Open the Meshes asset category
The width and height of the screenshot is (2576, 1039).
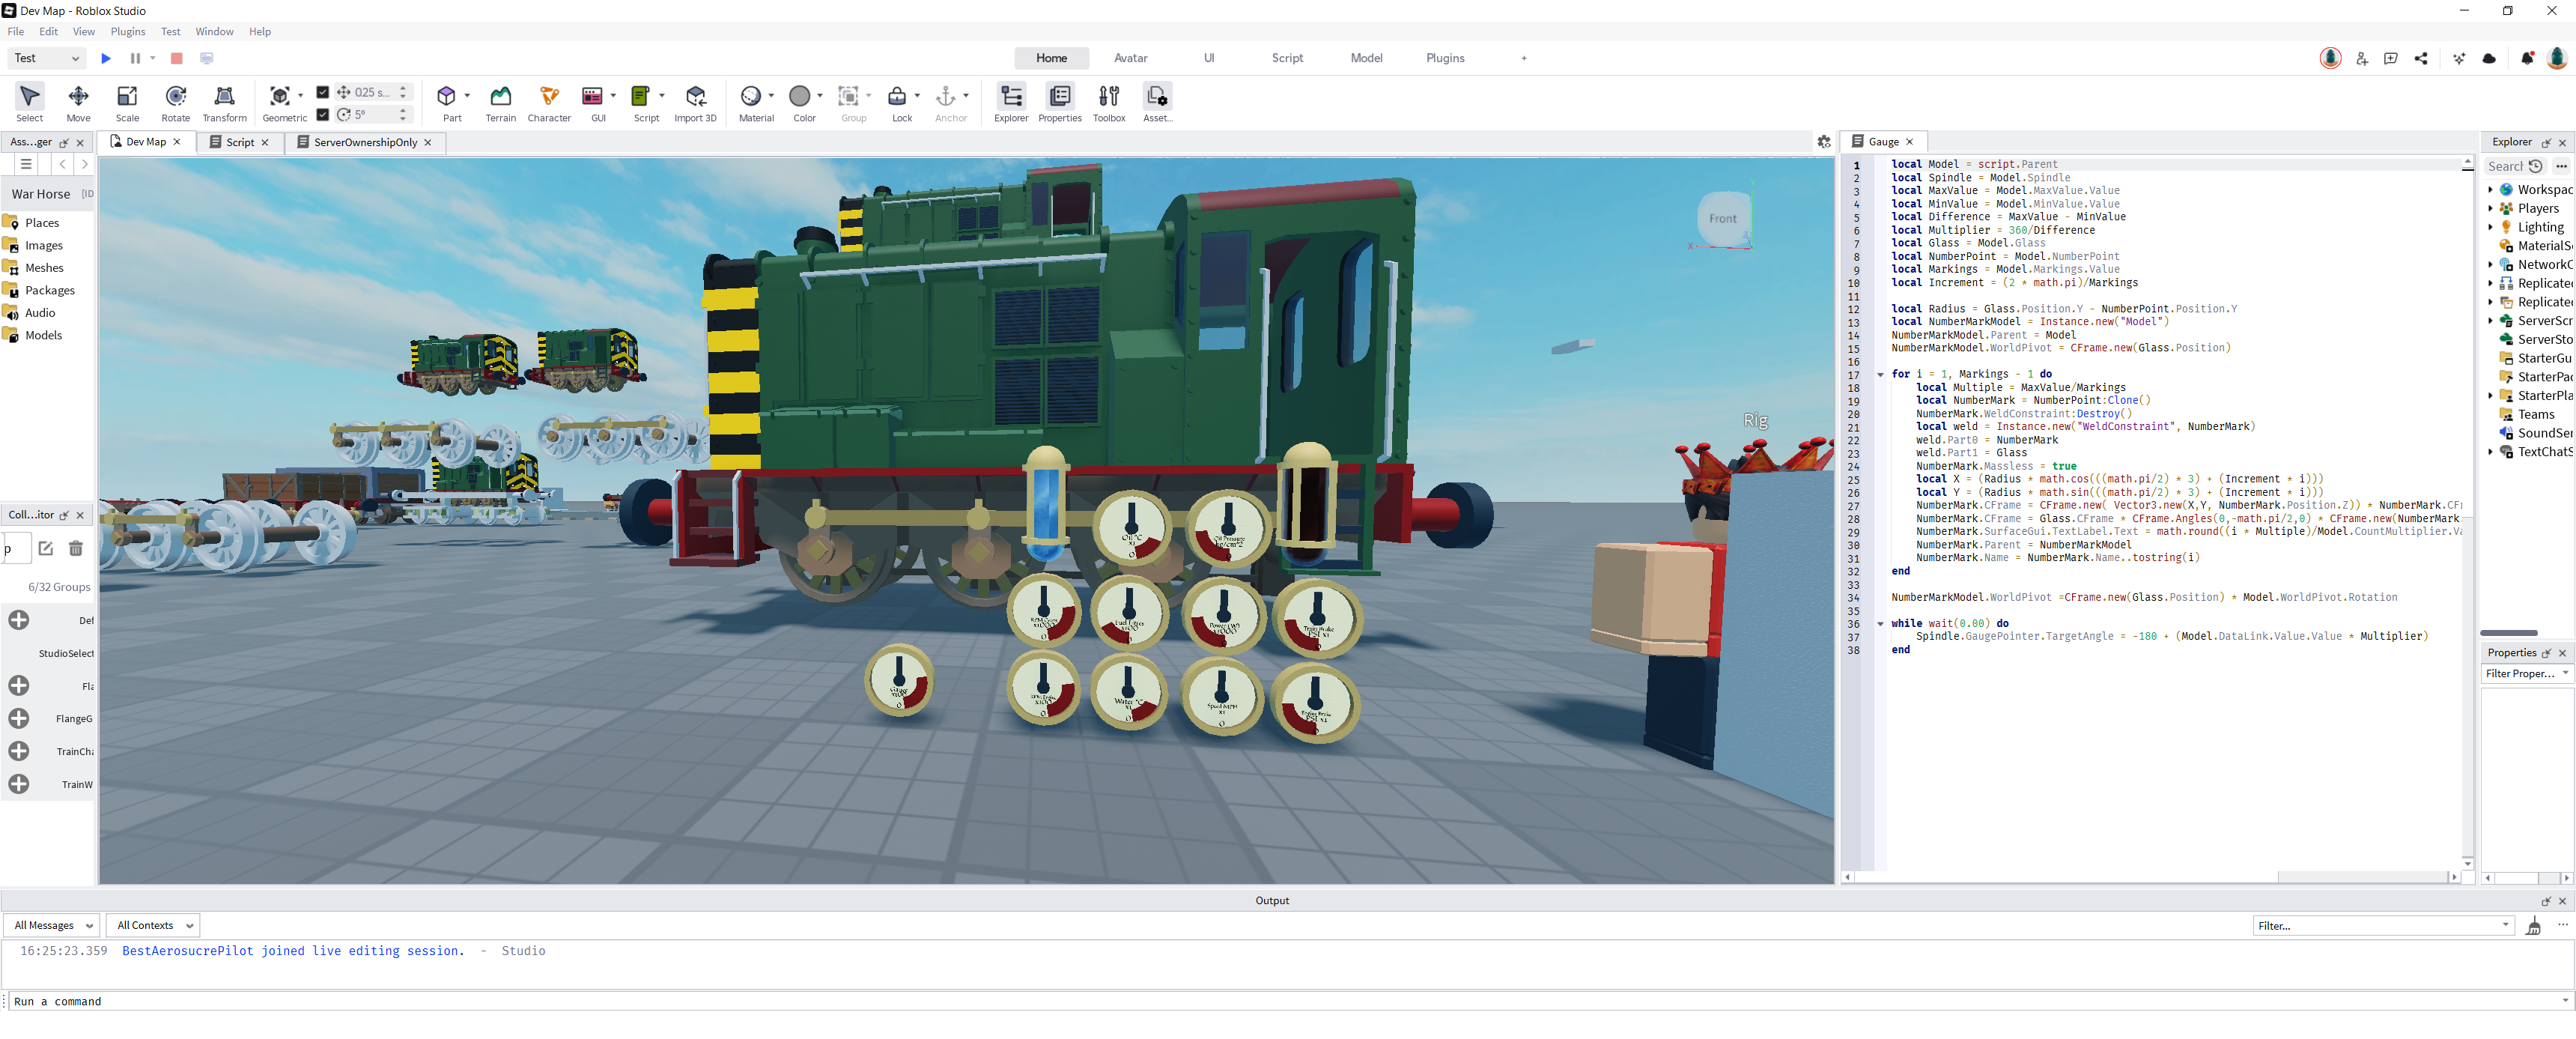click(x=44, y=268)
